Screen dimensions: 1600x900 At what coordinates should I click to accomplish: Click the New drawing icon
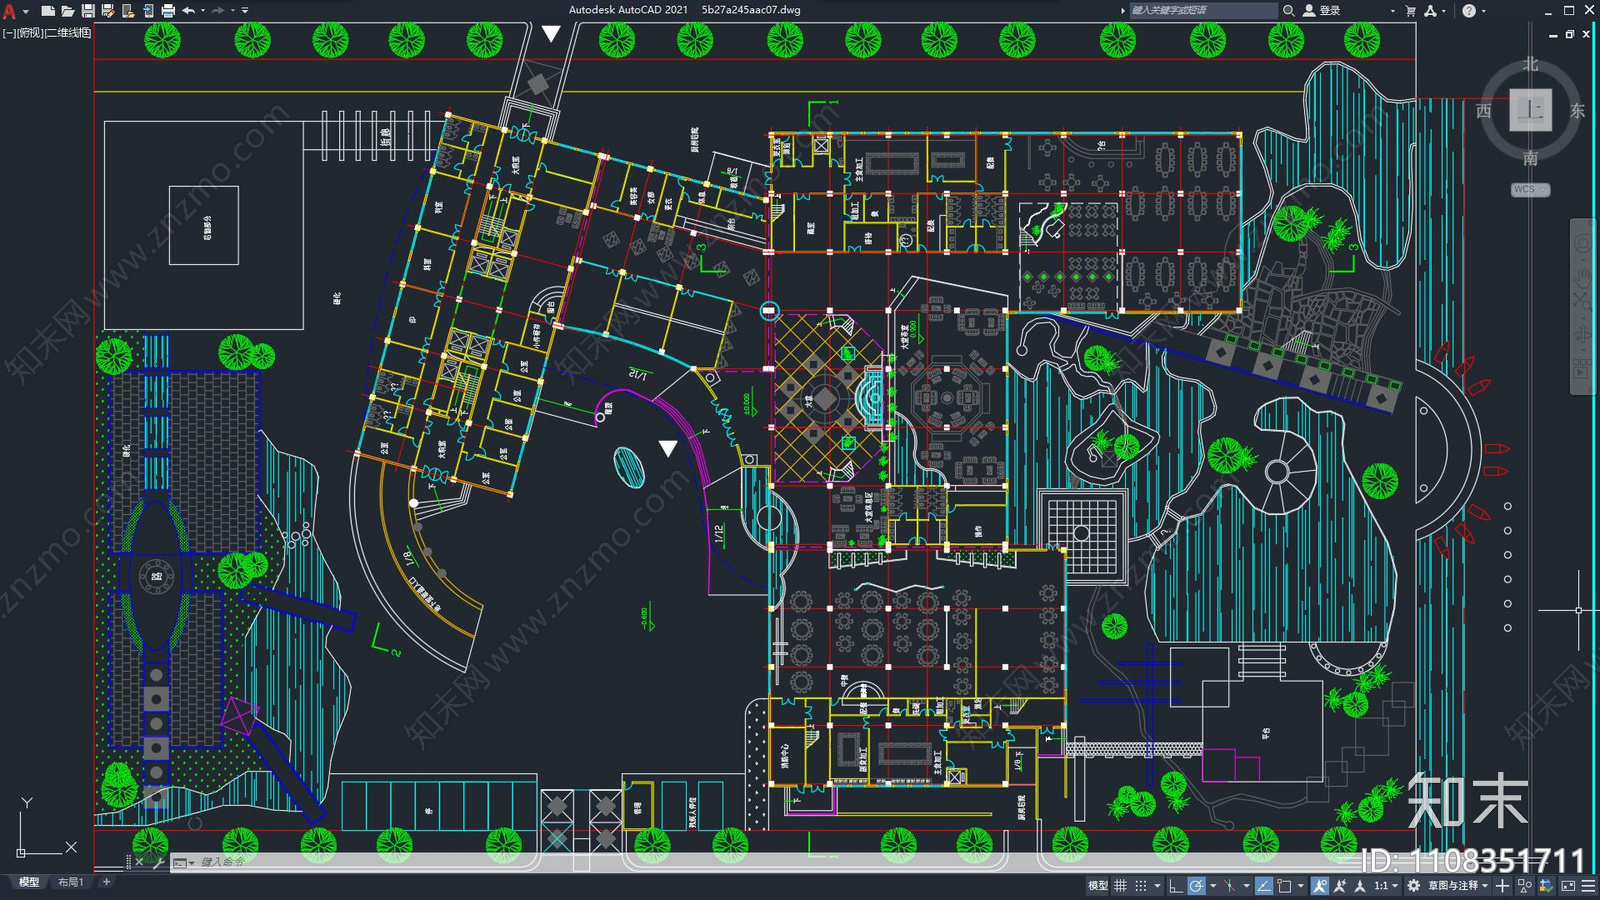pos(47,11)
